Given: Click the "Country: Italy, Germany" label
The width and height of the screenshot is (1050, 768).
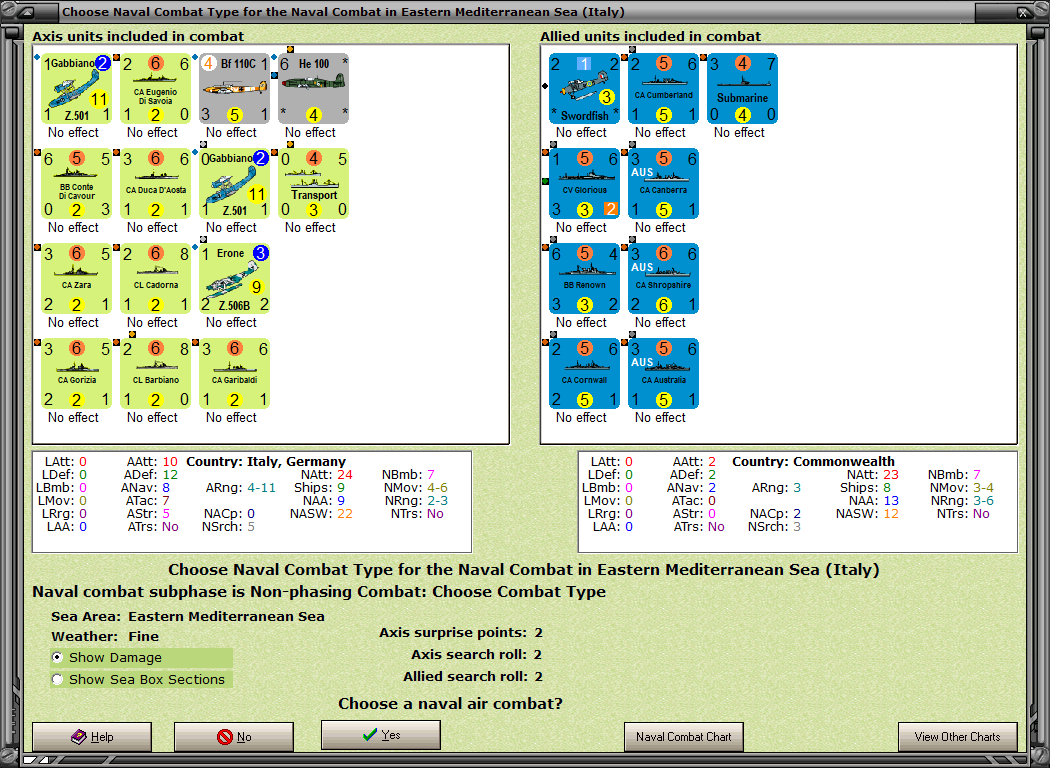Looking at the screenshot, I should pos(266,461).
